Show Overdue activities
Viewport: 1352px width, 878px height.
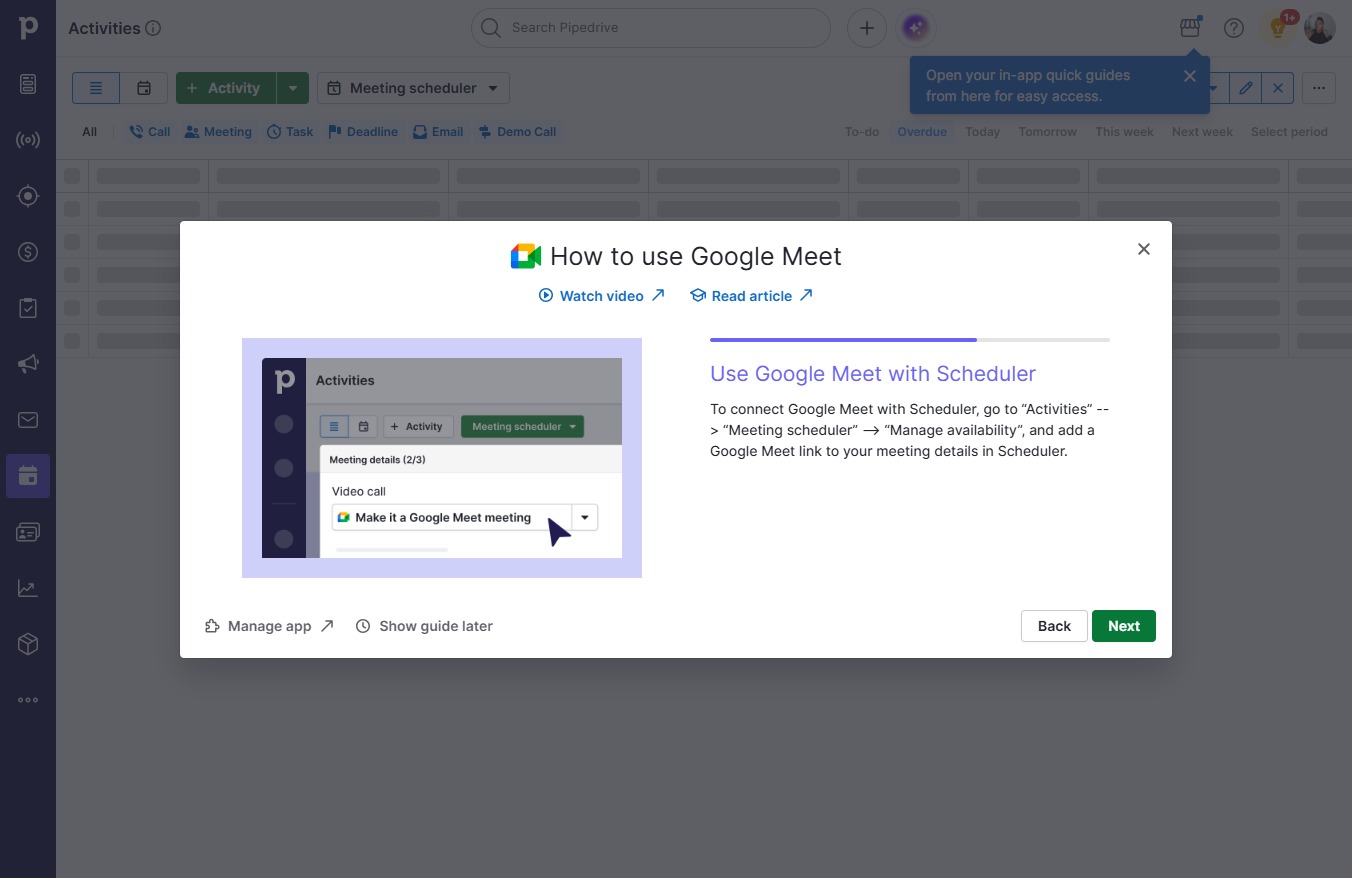pos(922,132)
